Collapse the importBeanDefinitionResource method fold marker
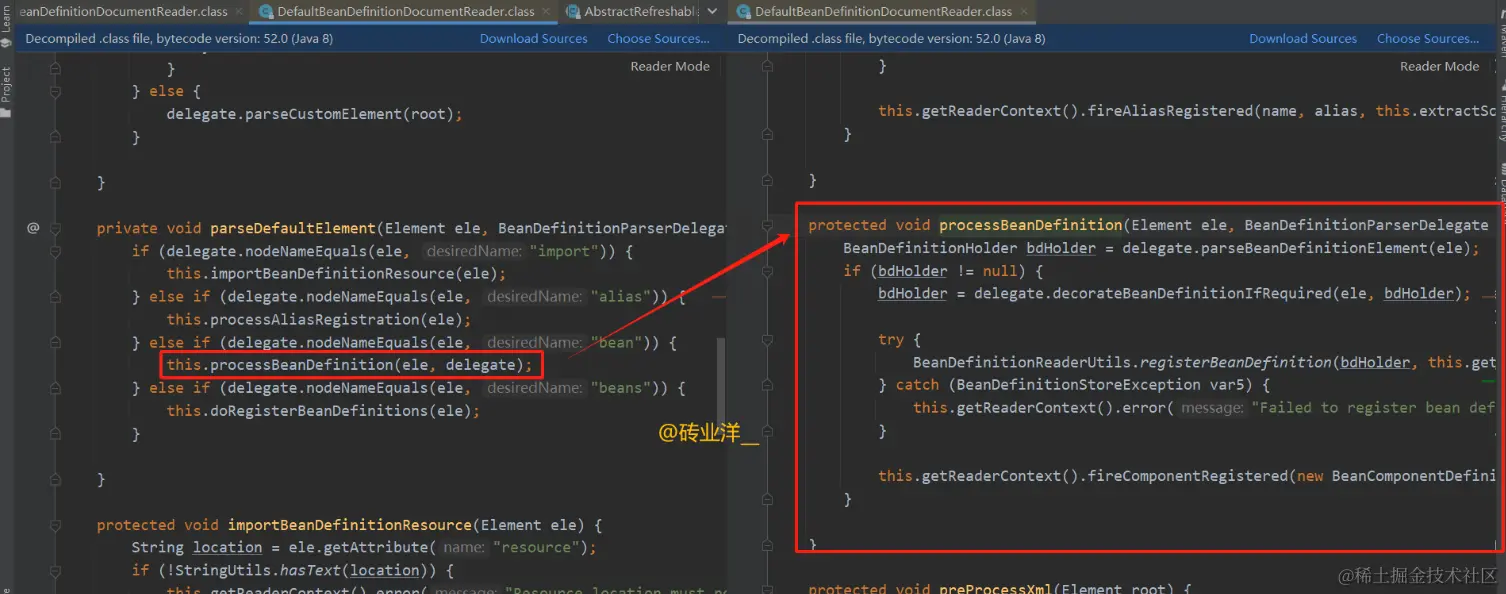Viewport: 1506px width, 594px height. tap(55, 525)
